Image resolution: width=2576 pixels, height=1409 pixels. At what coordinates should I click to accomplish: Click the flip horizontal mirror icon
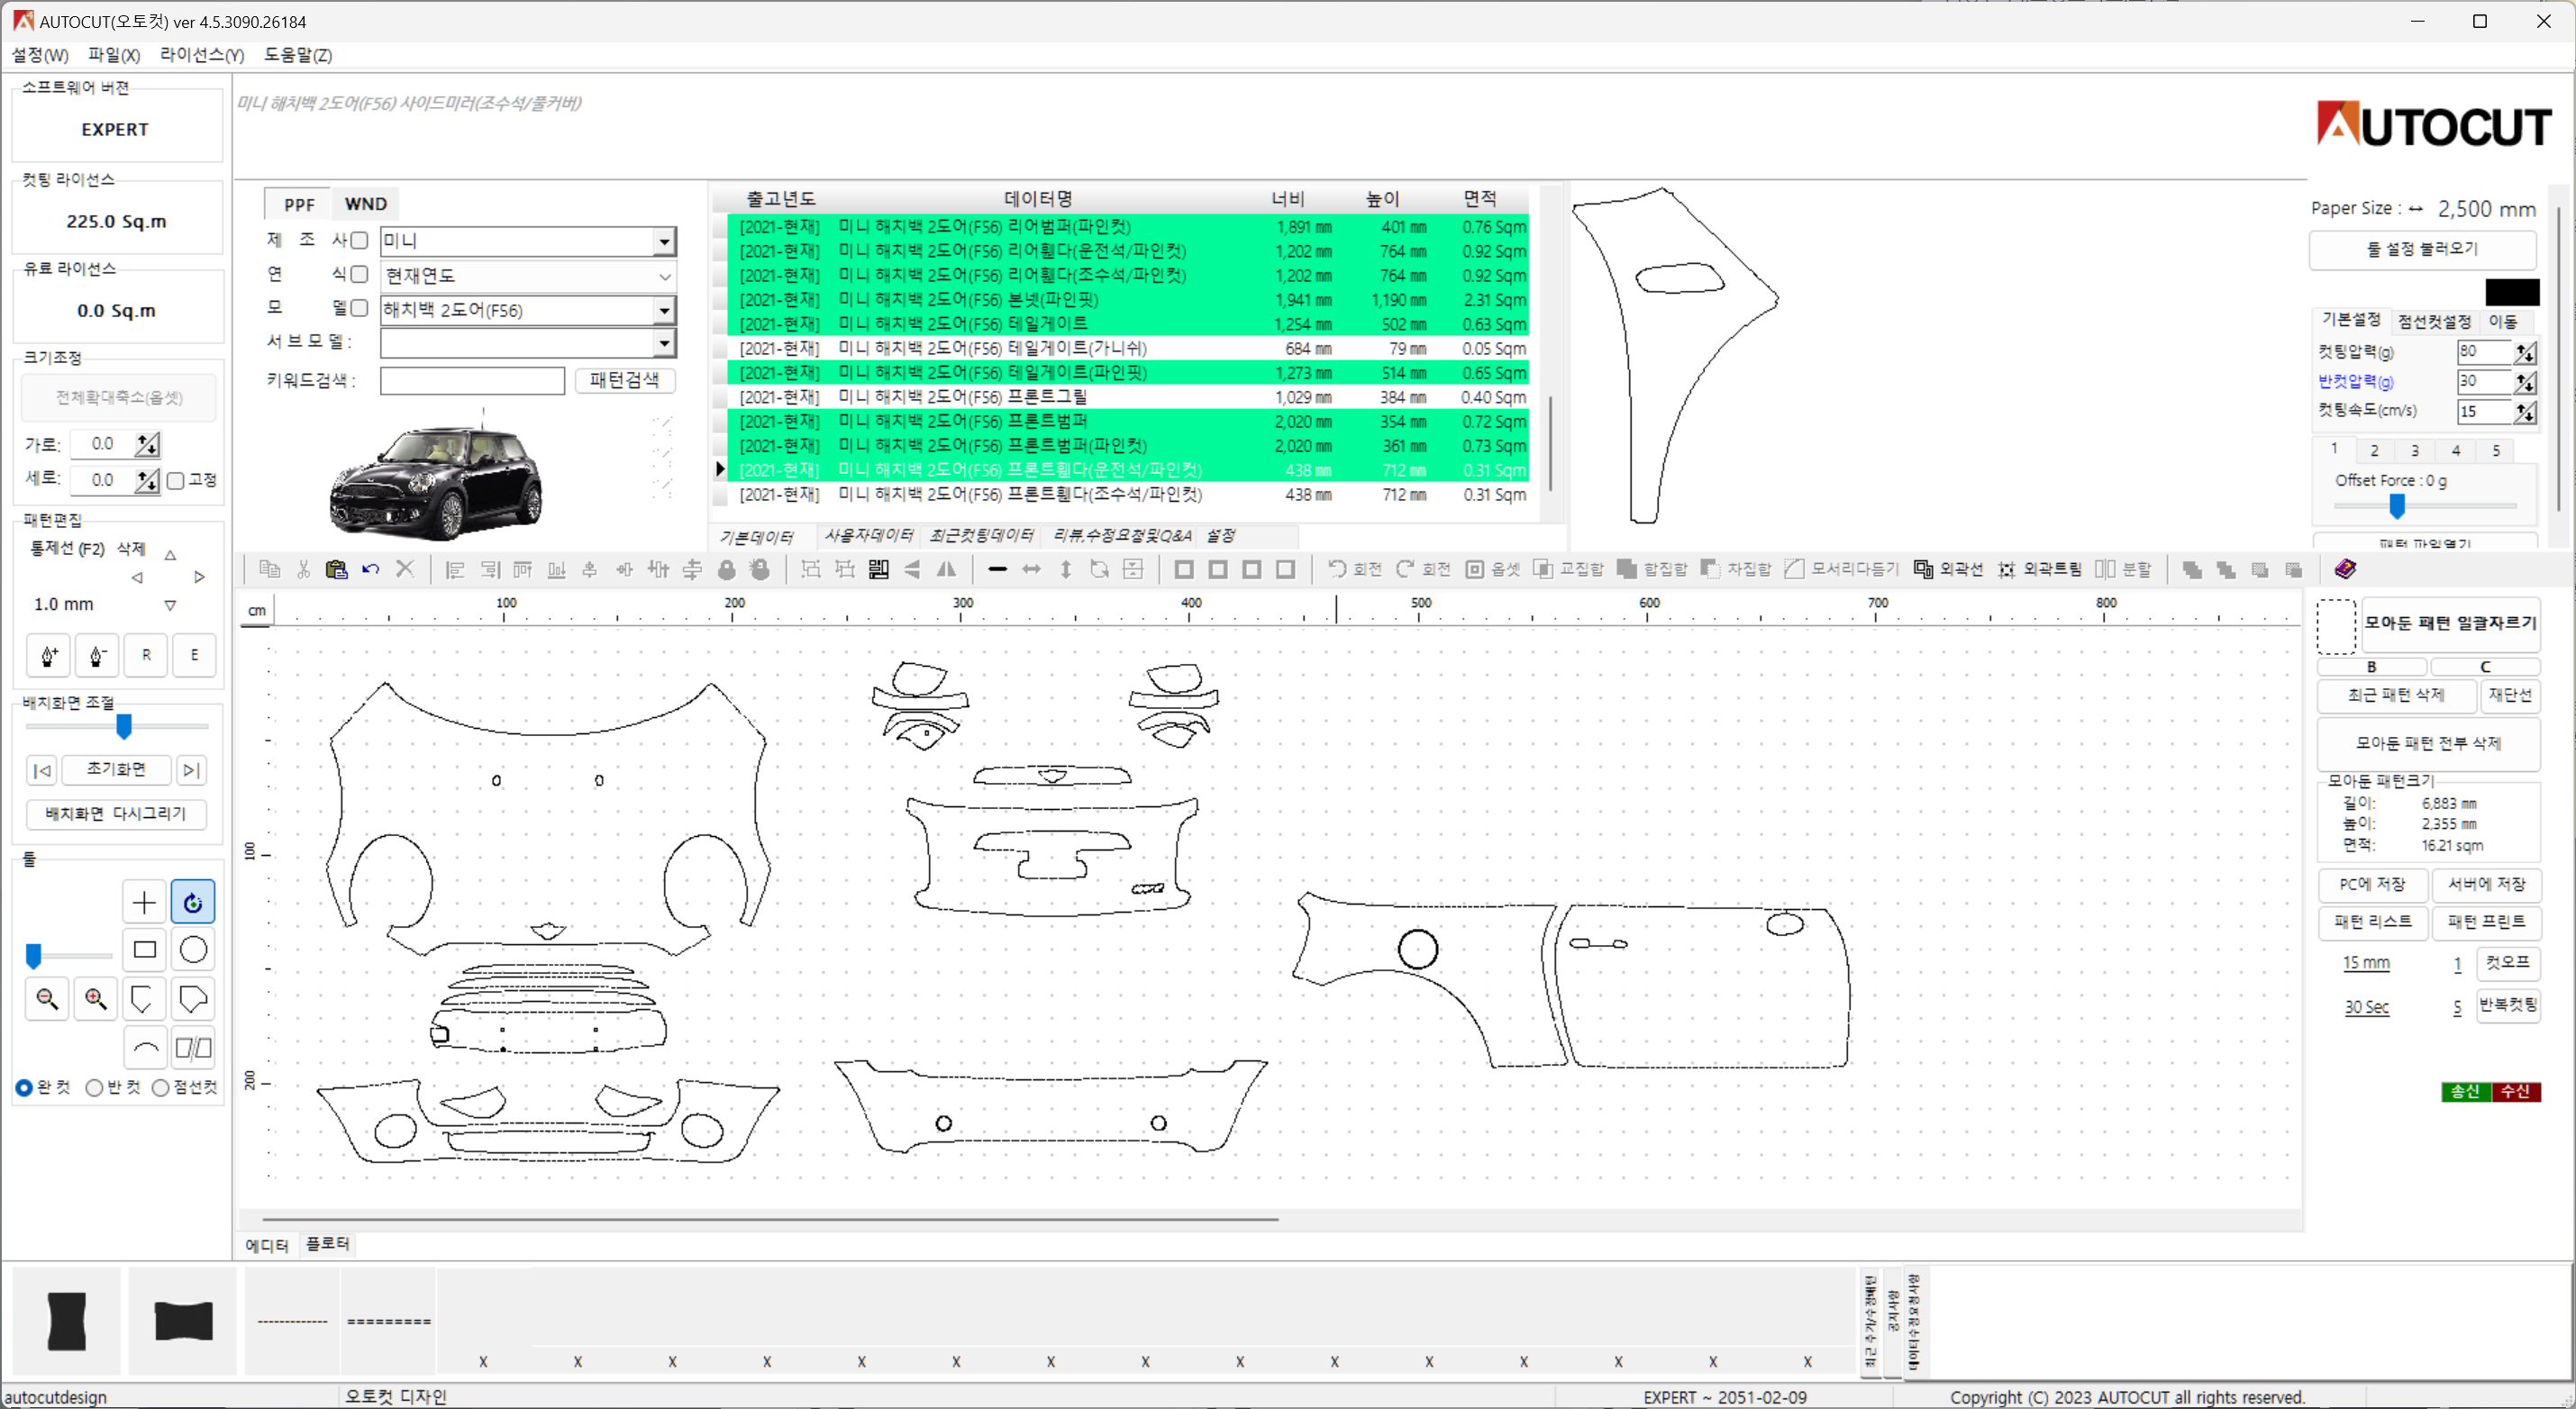click(946, 569)
